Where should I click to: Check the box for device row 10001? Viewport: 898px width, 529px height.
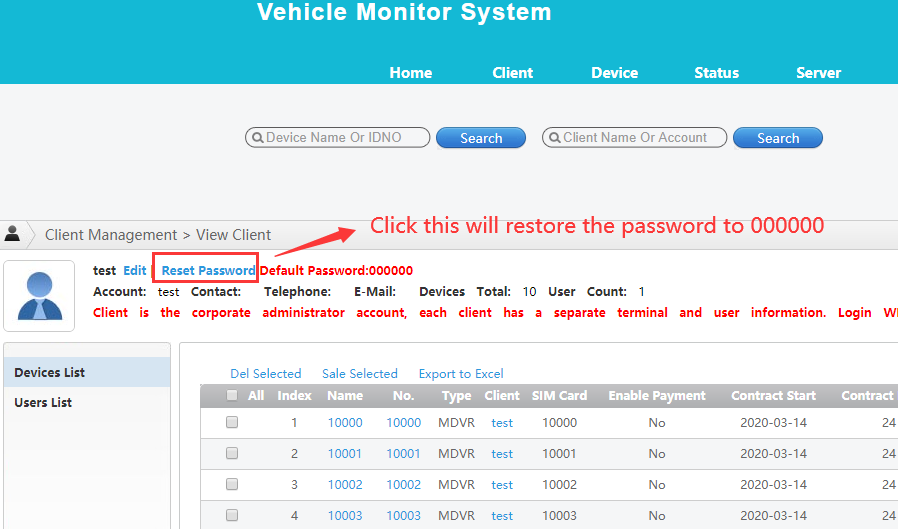coord(232,453)
